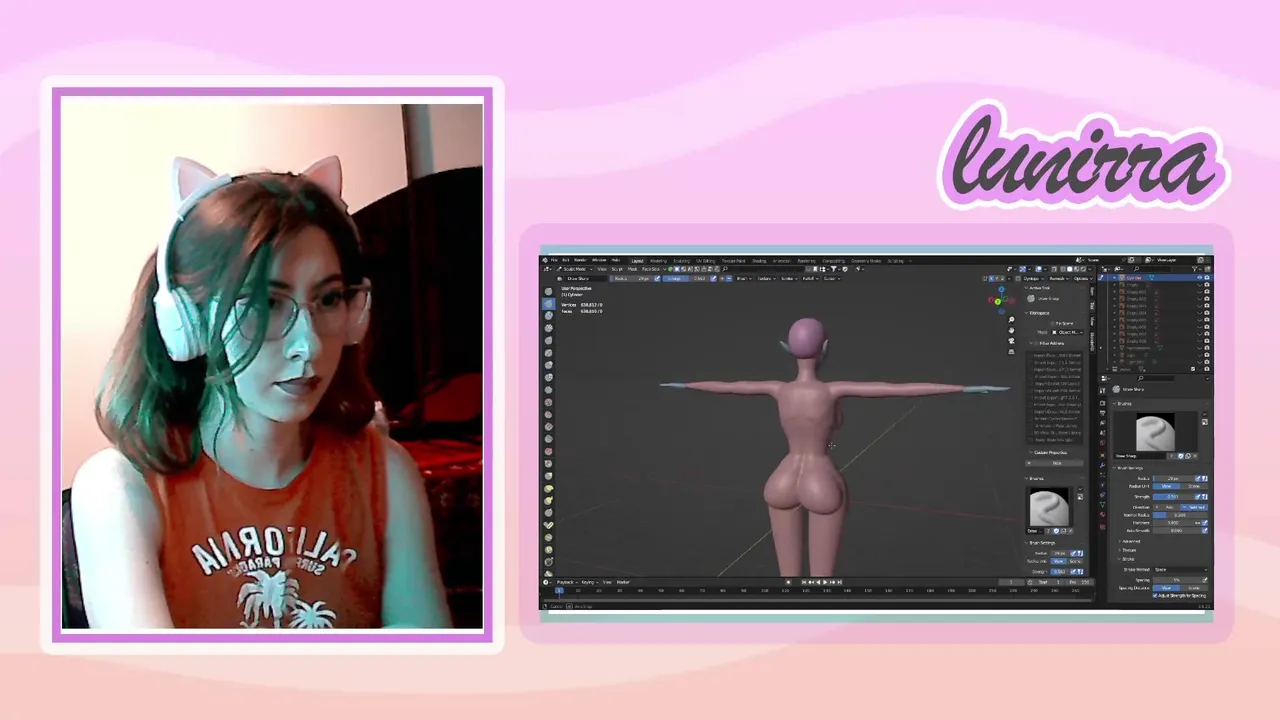Set Spacing Distance to Scene
This screenshot has width=1280, height=720.
click(1194, 588)
